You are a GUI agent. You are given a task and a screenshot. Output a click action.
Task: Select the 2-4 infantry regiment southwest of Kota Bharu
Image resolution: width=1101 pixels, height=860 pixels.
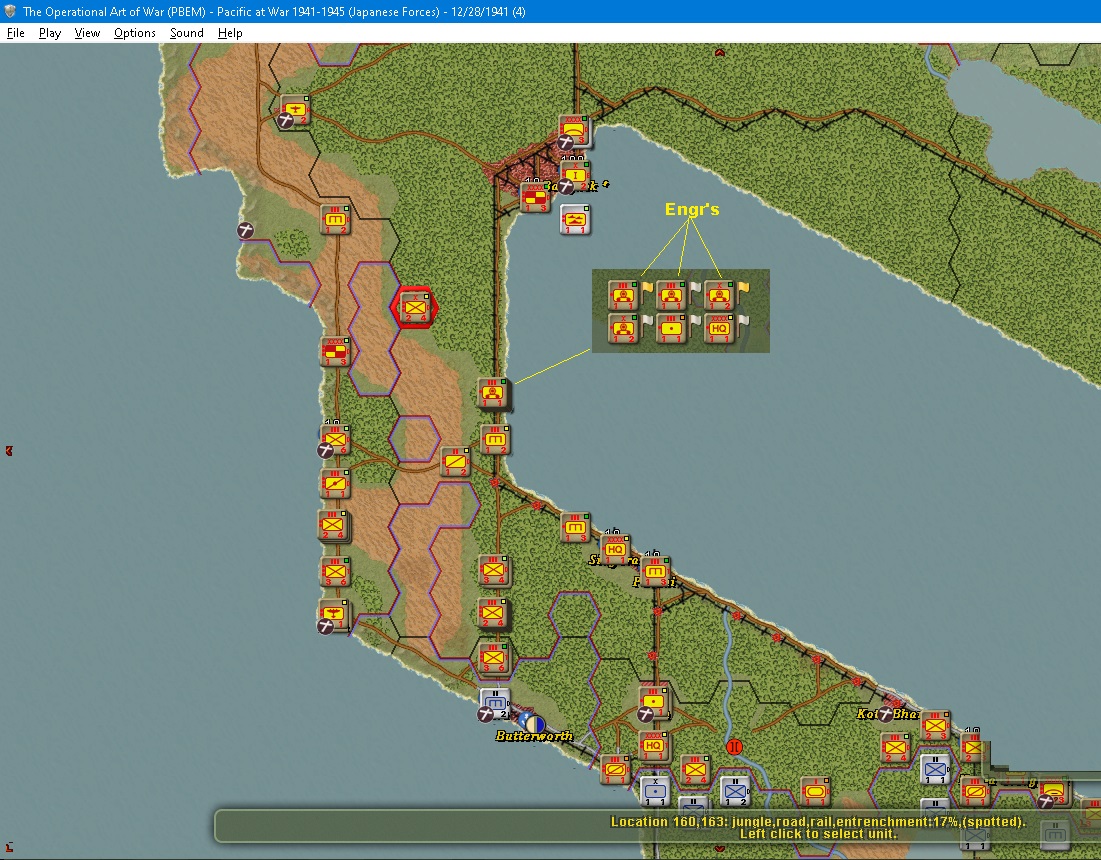[x=896, y=748]
